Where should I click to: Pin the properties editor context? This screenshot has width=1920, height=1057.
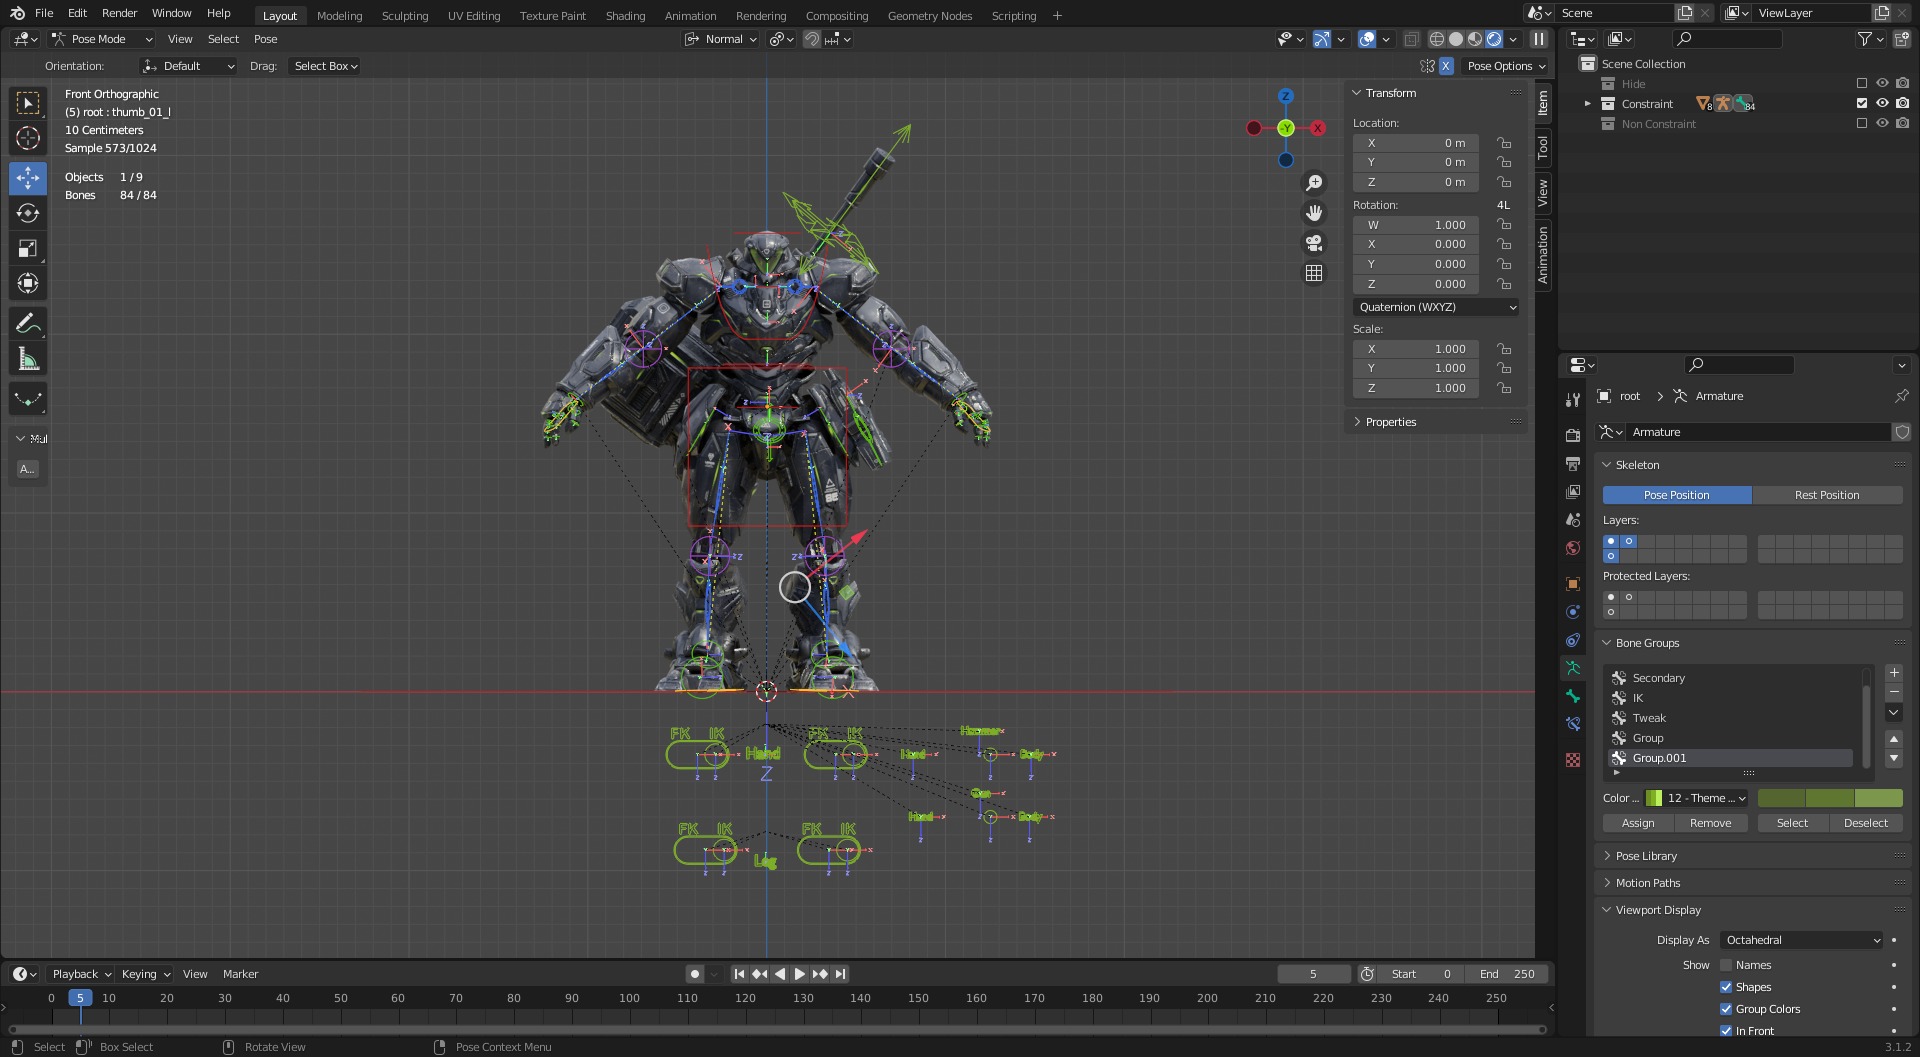point(1901,396)
